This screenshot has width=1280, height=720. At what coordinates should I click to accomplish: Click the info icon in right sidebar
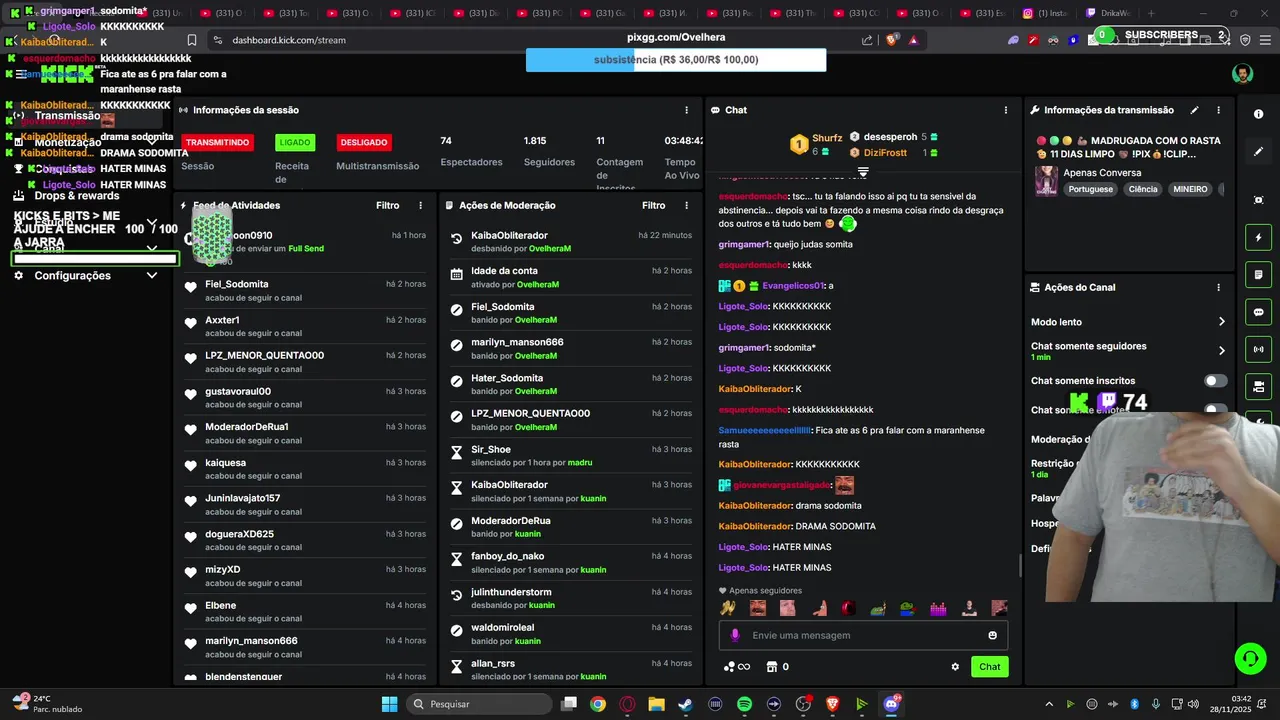[1258, 114]
